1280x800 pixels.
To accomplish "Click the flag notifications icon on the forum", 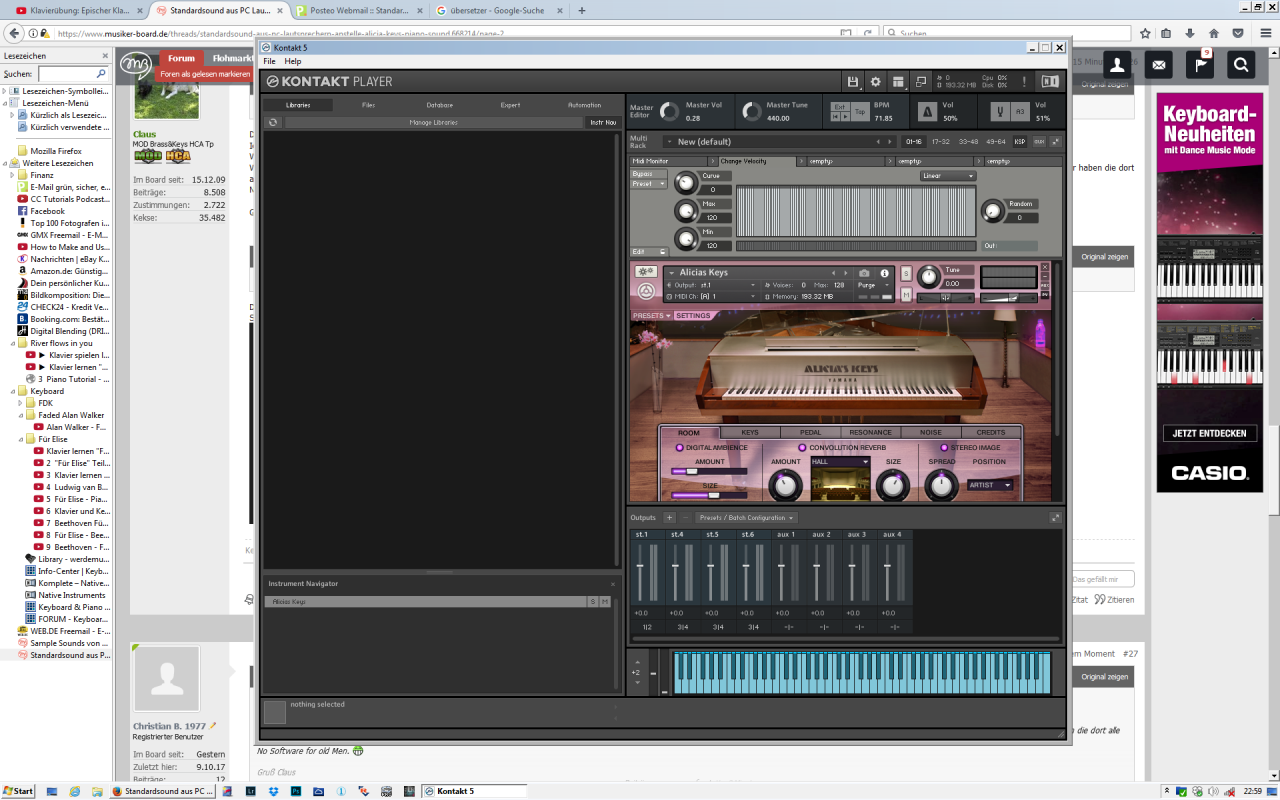I will tap(1199, 65).
